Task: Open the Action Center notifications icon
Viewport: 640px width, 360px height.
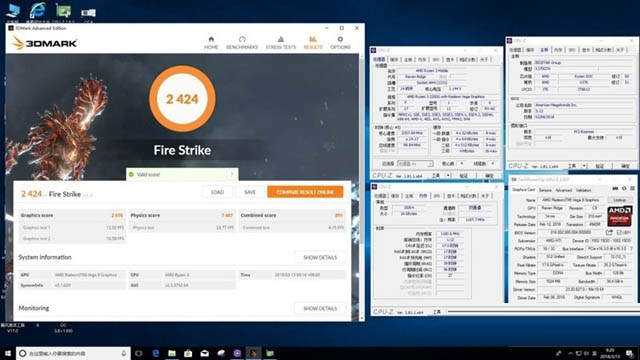Action: [630, 353]
